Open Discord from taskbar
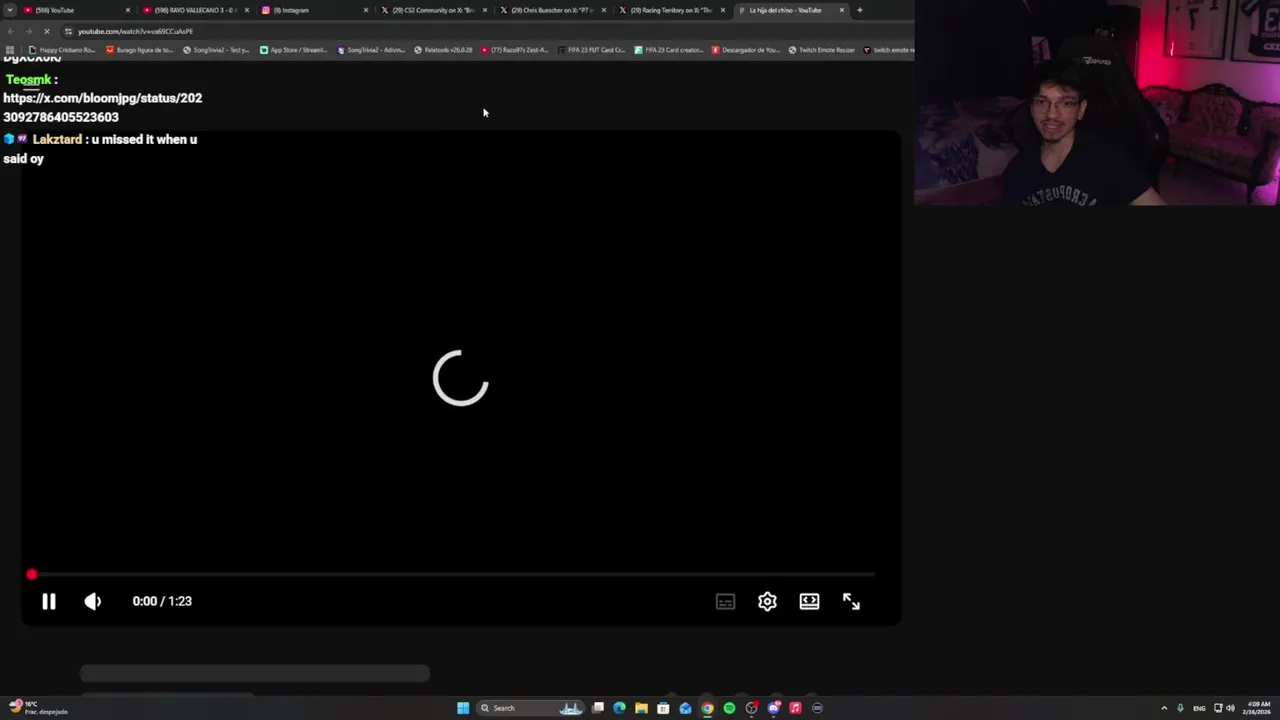The width and height of the screenshot is (1280, 720). [773, 708]
